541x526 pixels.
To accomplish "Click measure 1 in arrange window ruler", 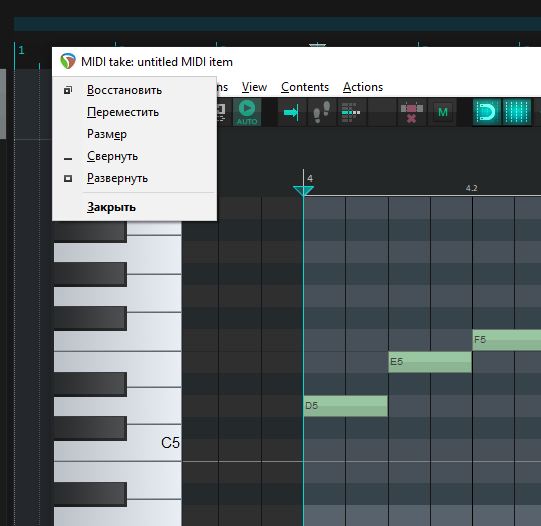I will point(21,50).
